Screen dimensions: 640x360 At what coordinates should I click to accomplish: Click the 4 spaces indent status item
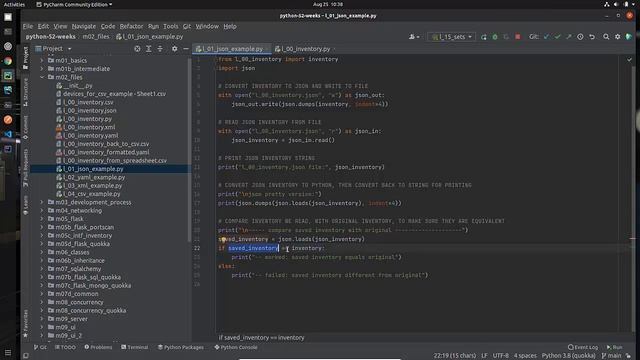point(525,356)
